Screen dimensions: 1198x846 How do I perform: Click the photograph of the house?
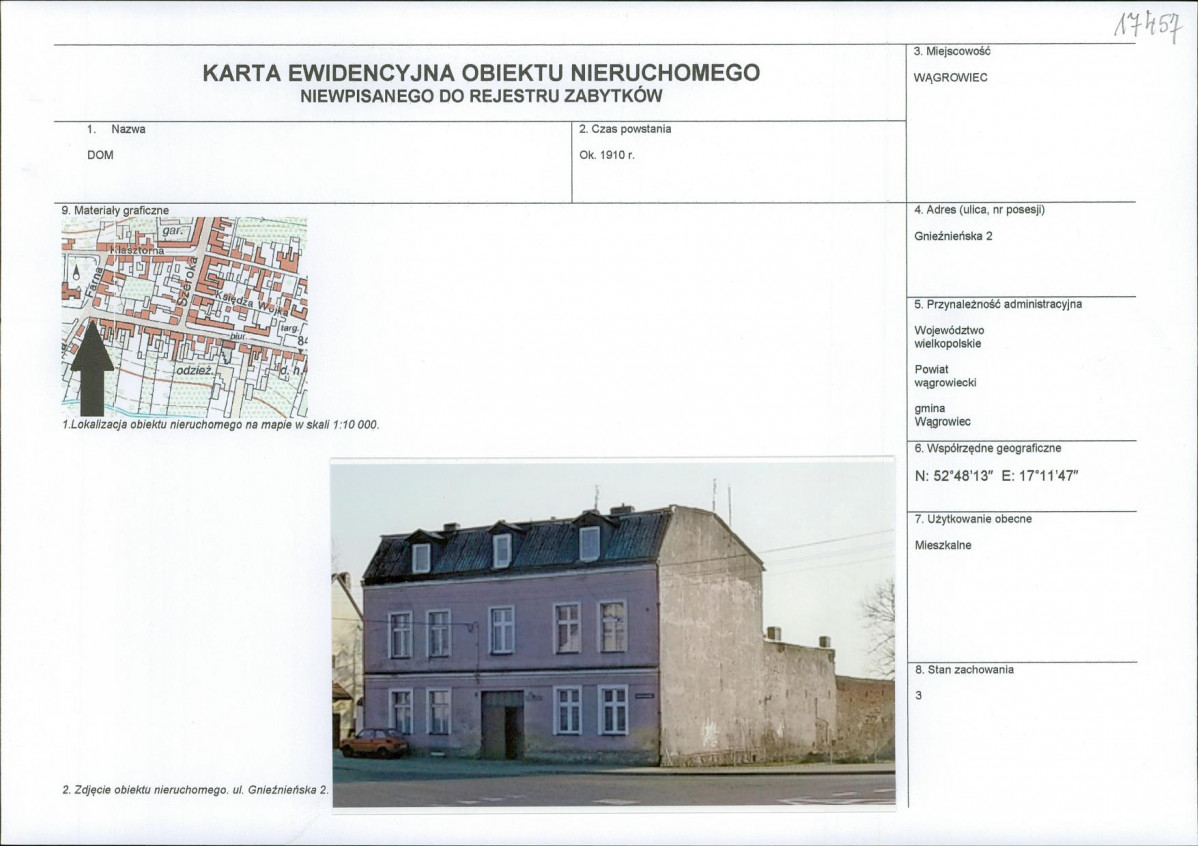click(614, 633)
